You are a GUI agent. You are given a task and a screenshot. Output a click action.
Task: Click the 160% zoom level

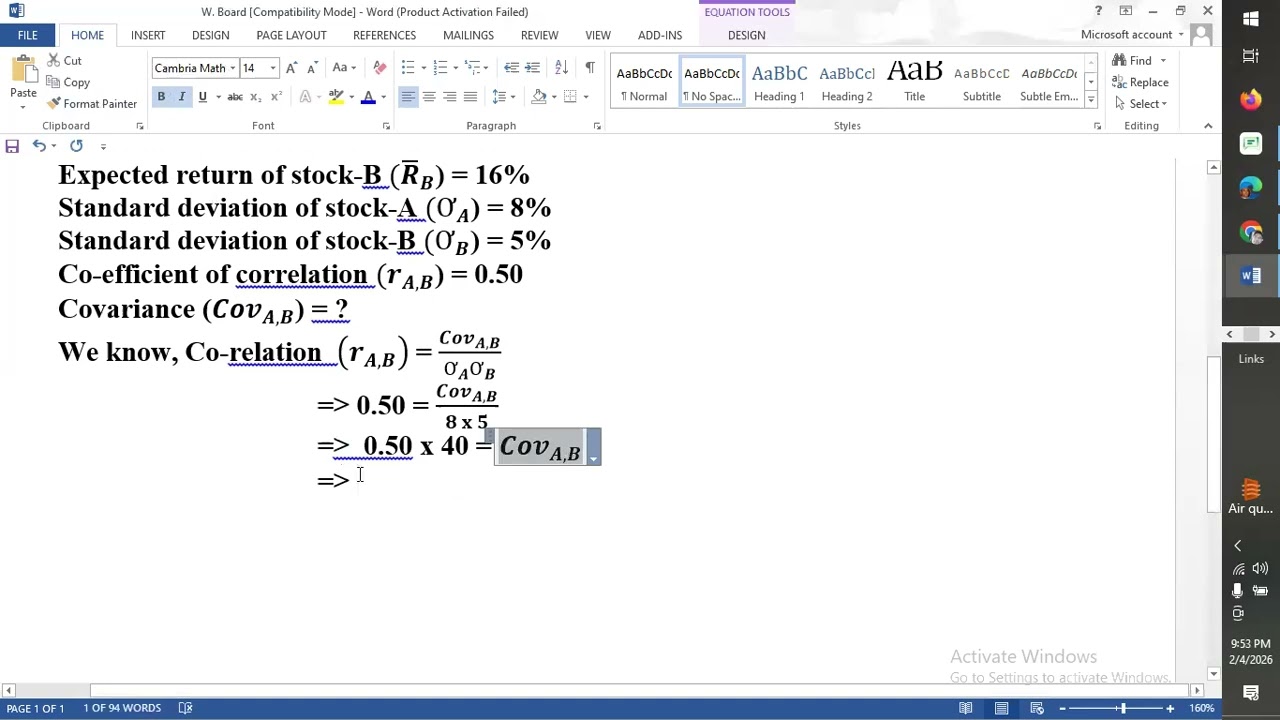tap(1201, 708)
